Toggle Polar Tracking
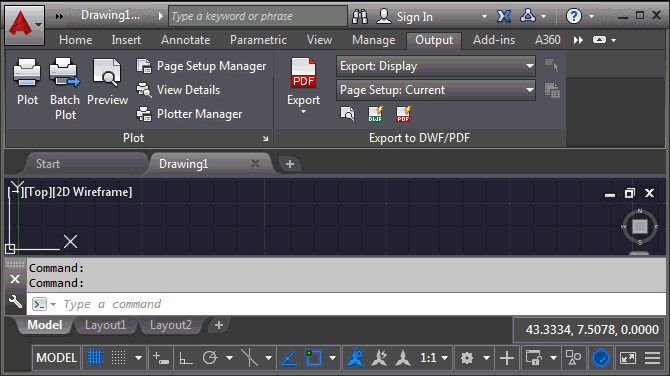Viewport: 670px width, 376px height. [x=210, y=358]
